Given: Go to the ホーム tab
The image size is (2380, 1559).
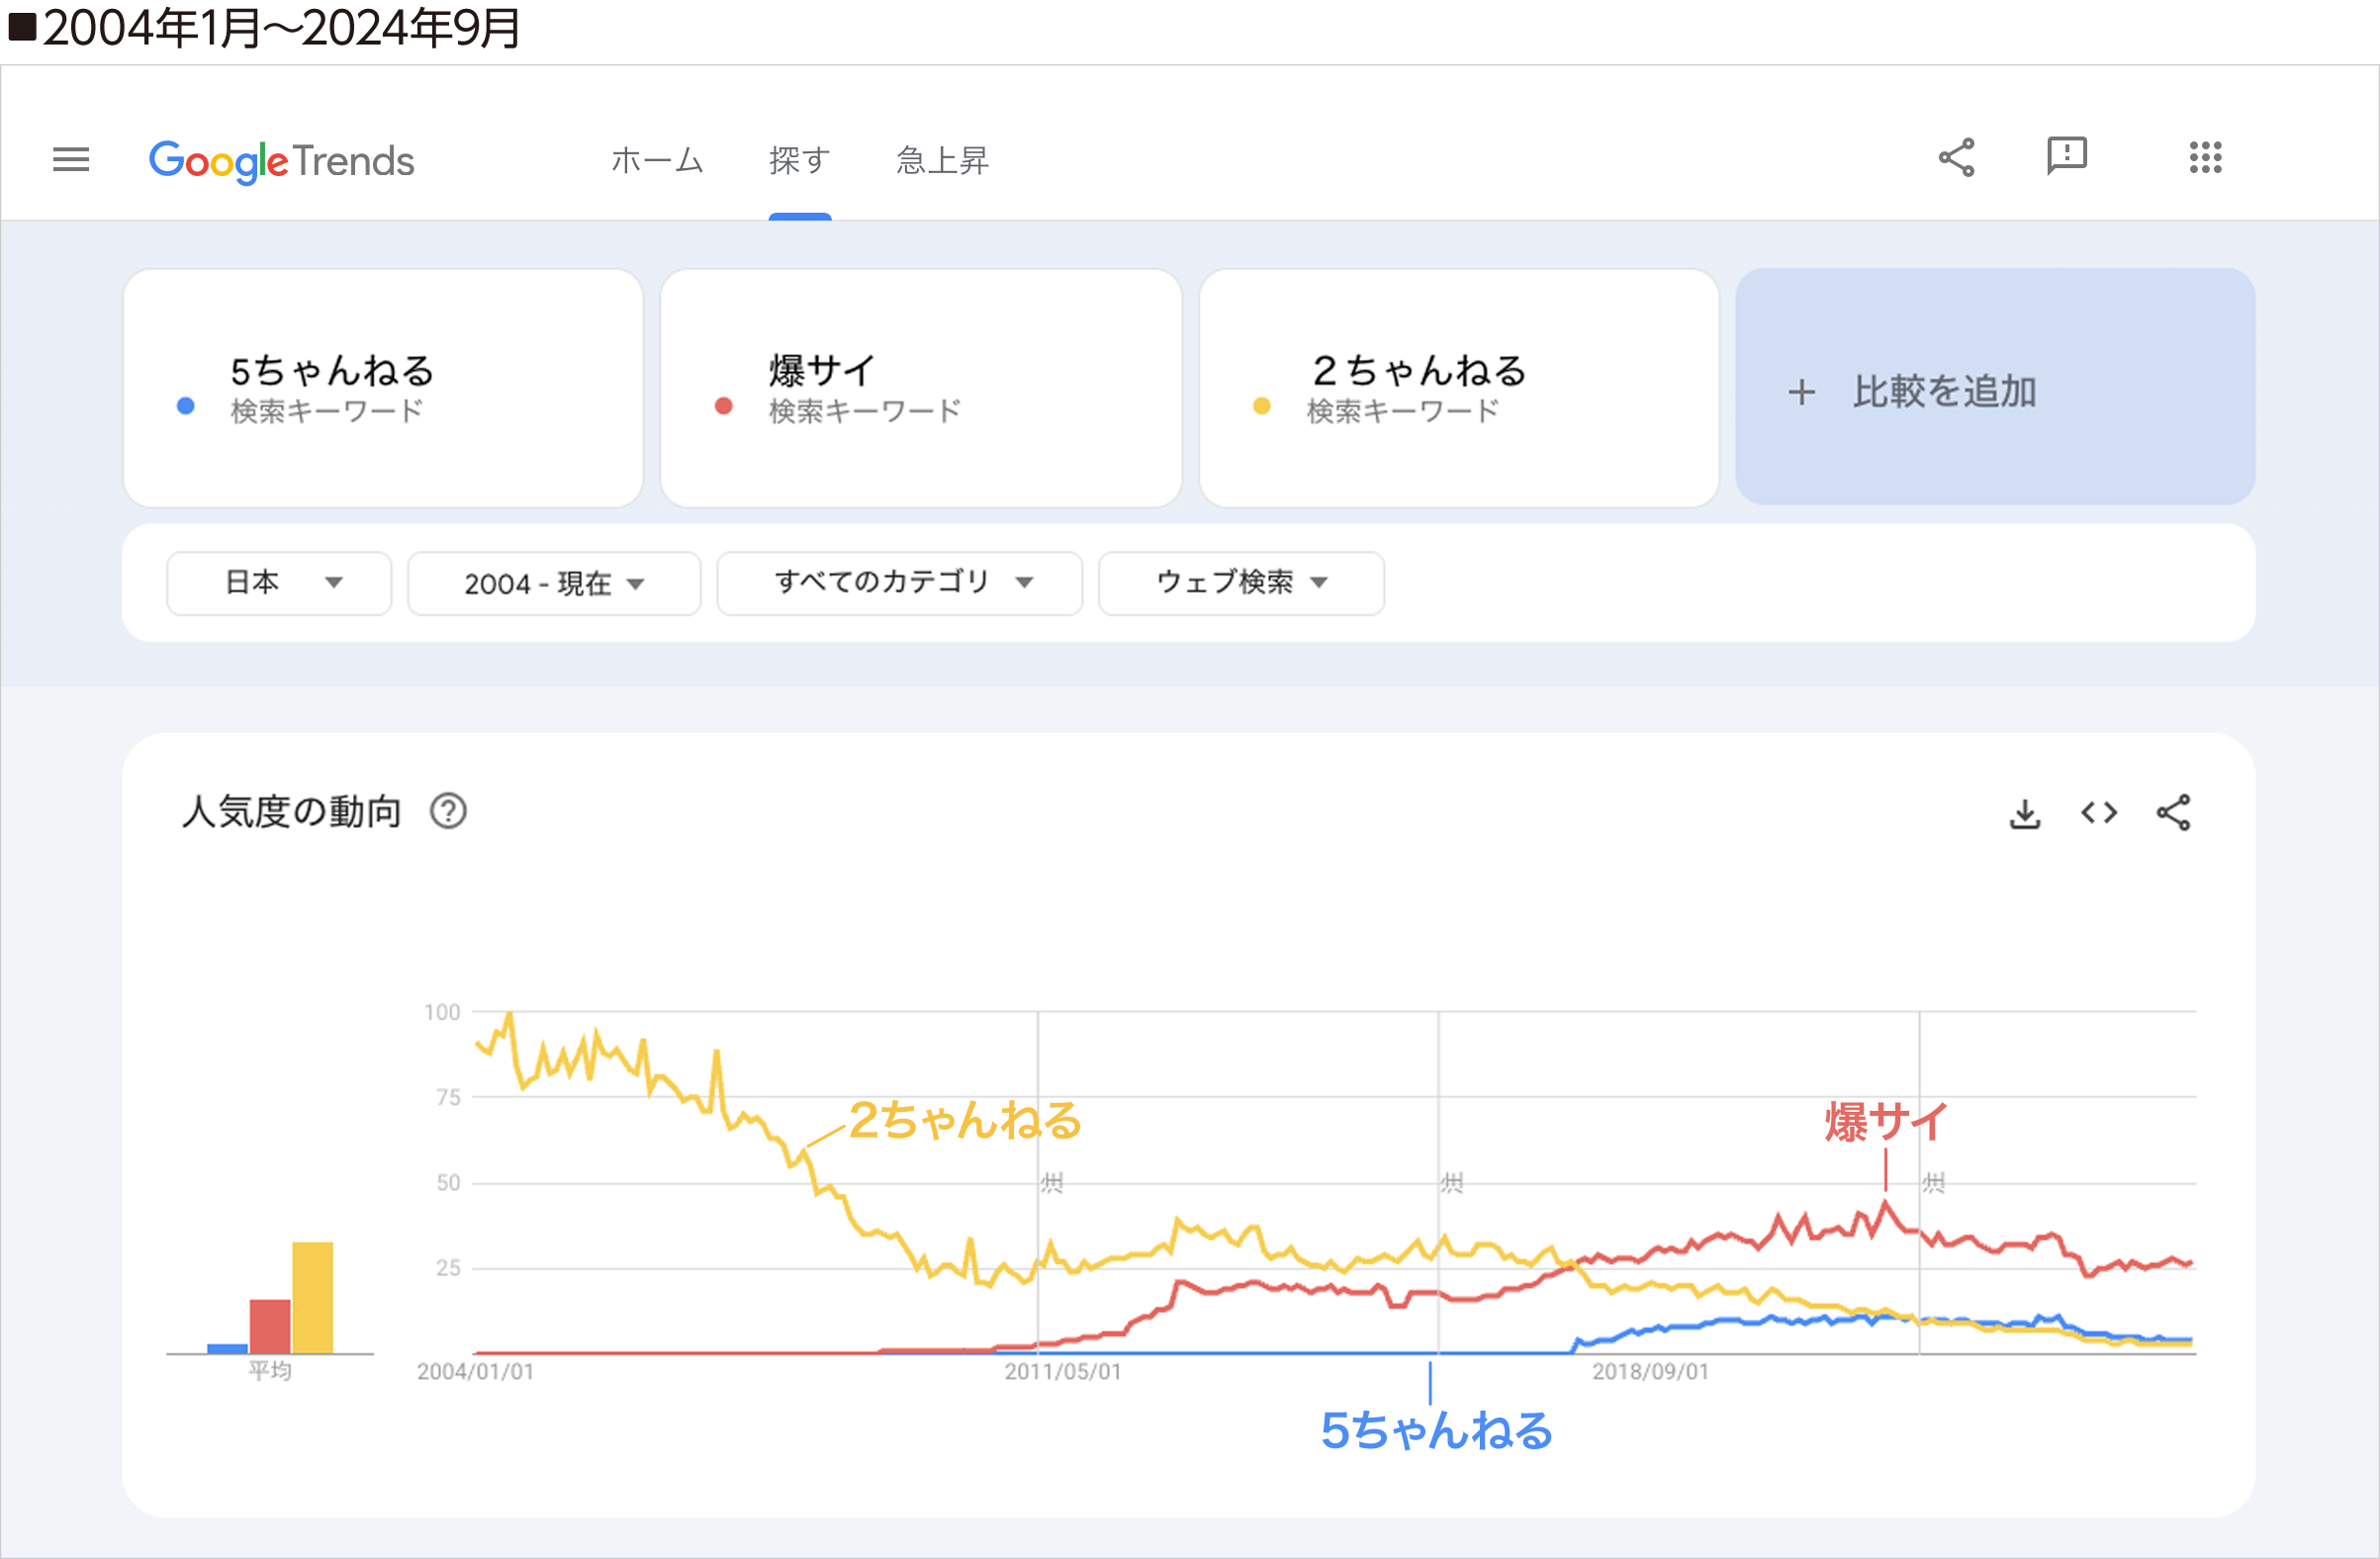Looking at the screenshot, I should pos(657,160).
